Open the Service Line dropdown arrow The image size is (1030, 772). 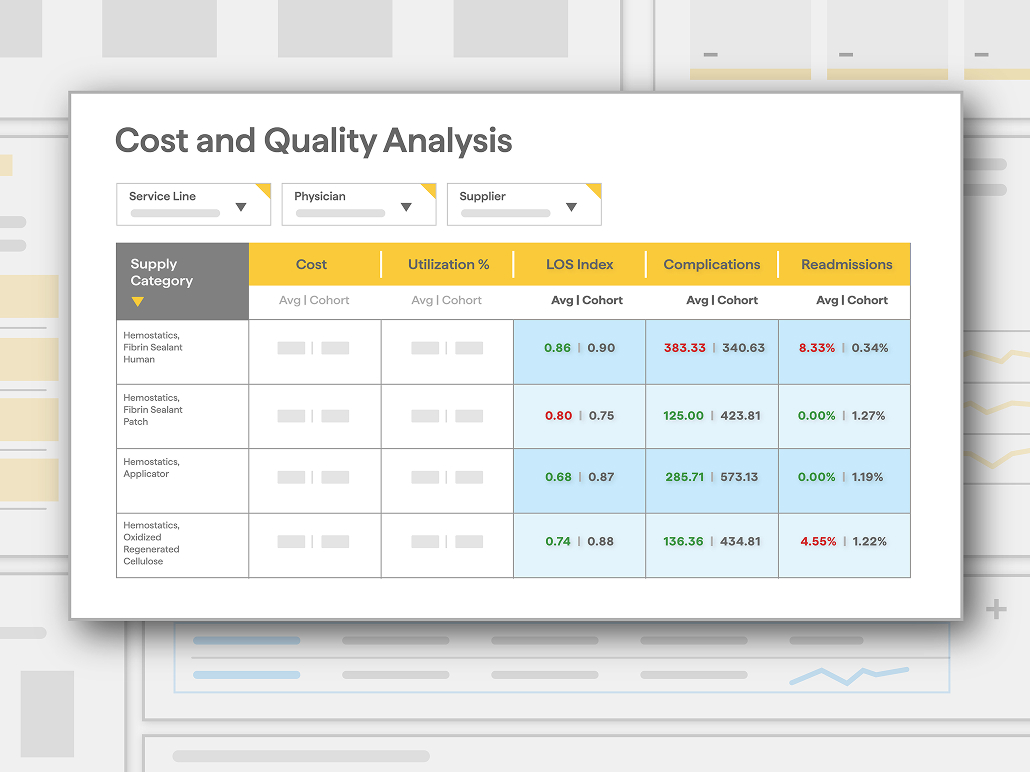(x=241, y=207)
